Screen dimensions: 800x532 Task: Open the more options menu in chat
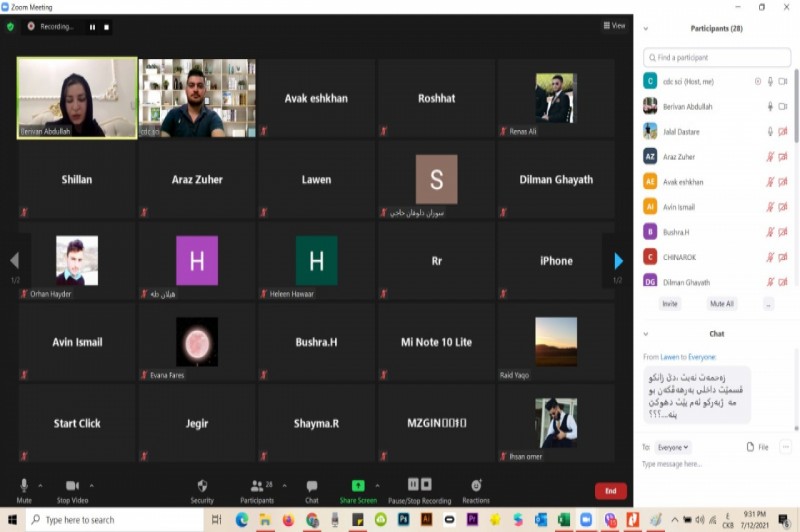[785, 447]
